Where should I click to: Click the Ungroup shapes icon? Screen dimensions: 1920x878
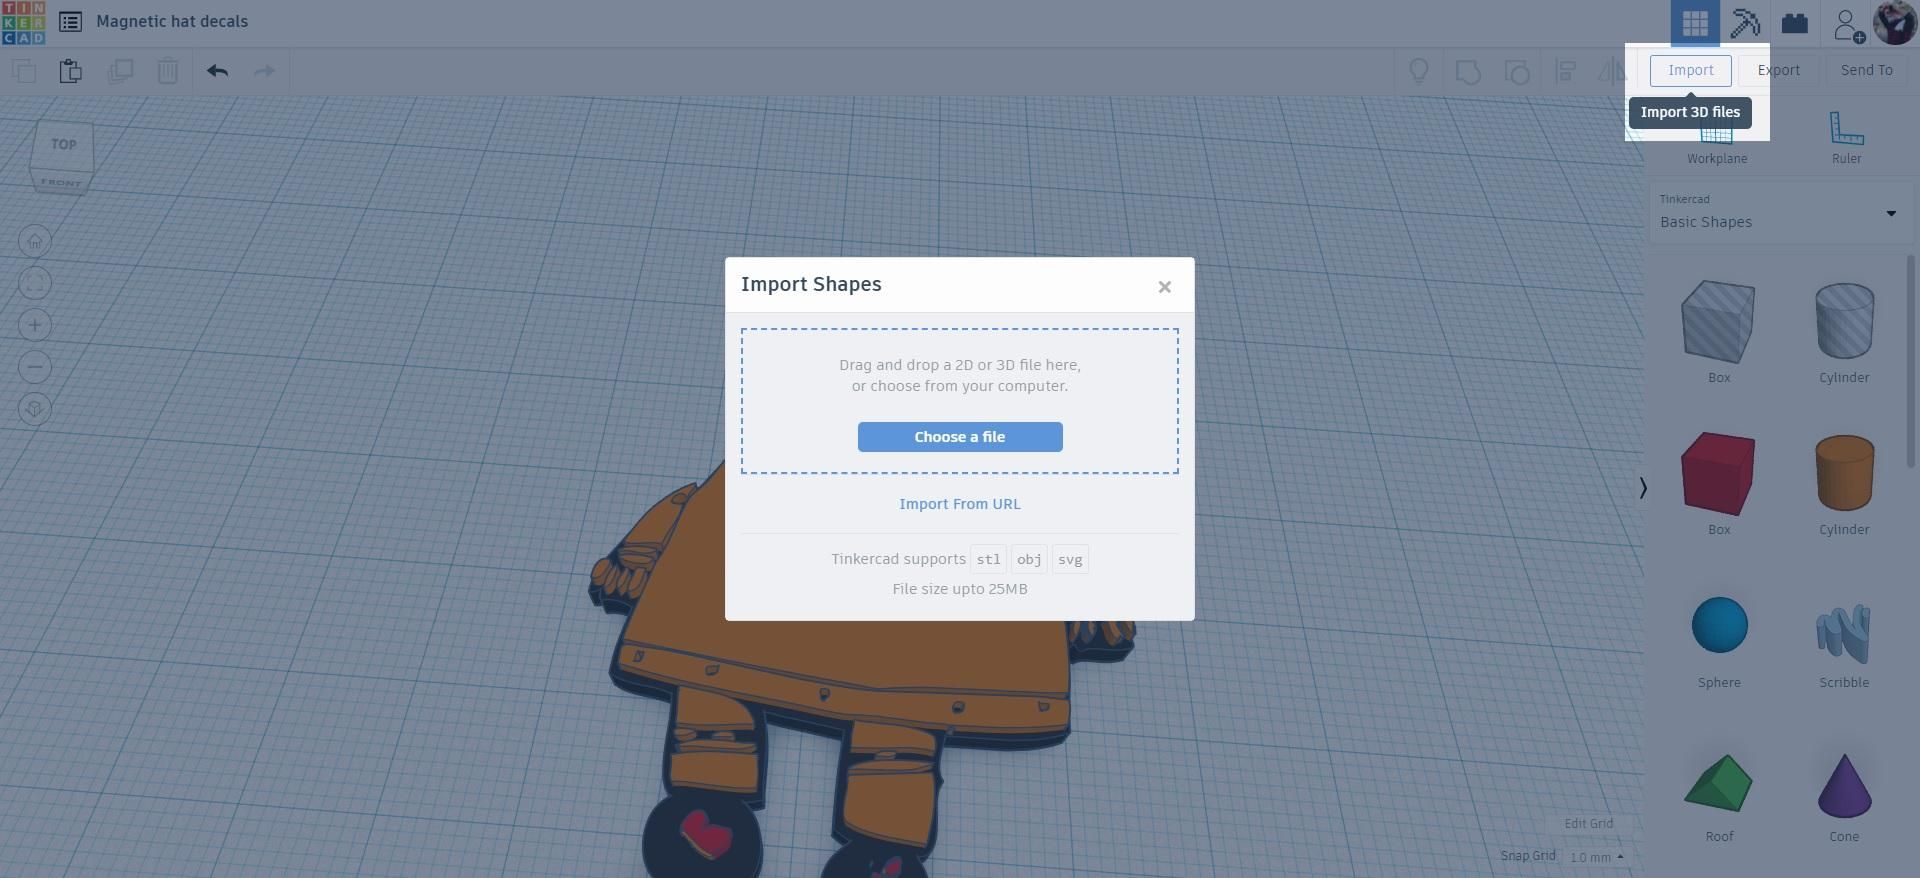(x=1517, y=71)
